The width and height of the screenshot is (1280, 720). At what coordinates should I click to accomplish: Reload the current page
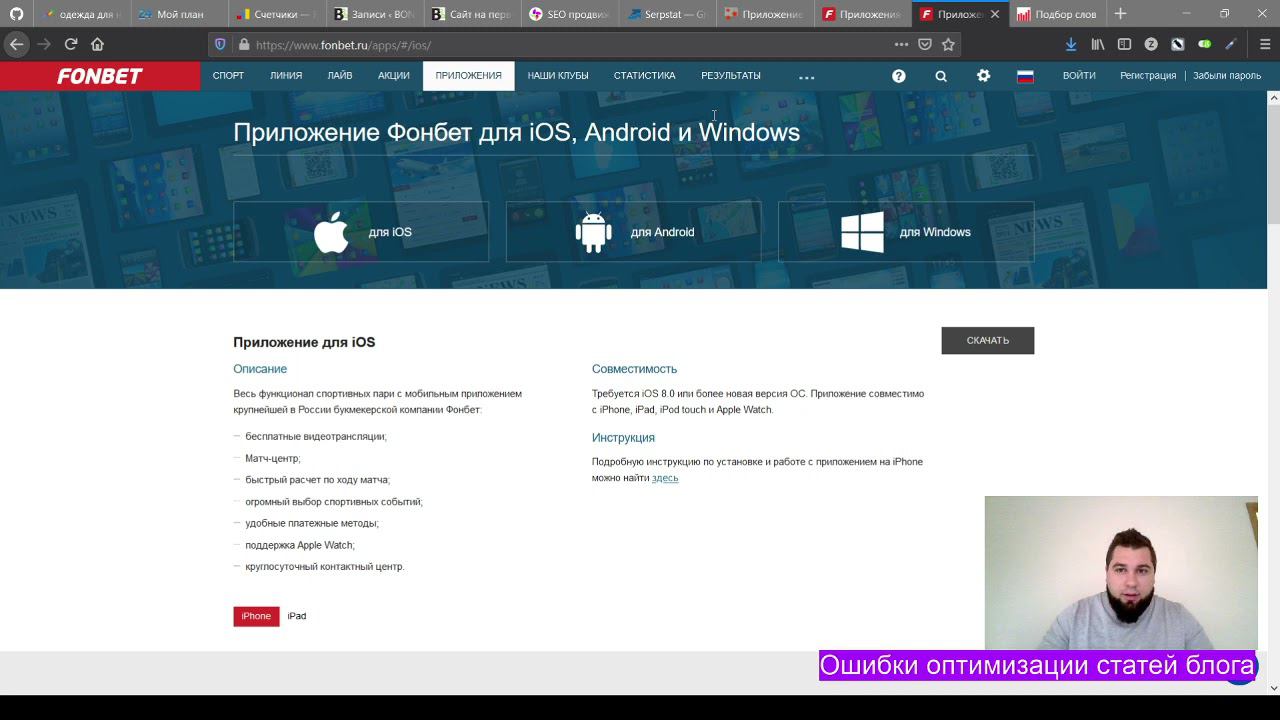(x=71, y=44)
